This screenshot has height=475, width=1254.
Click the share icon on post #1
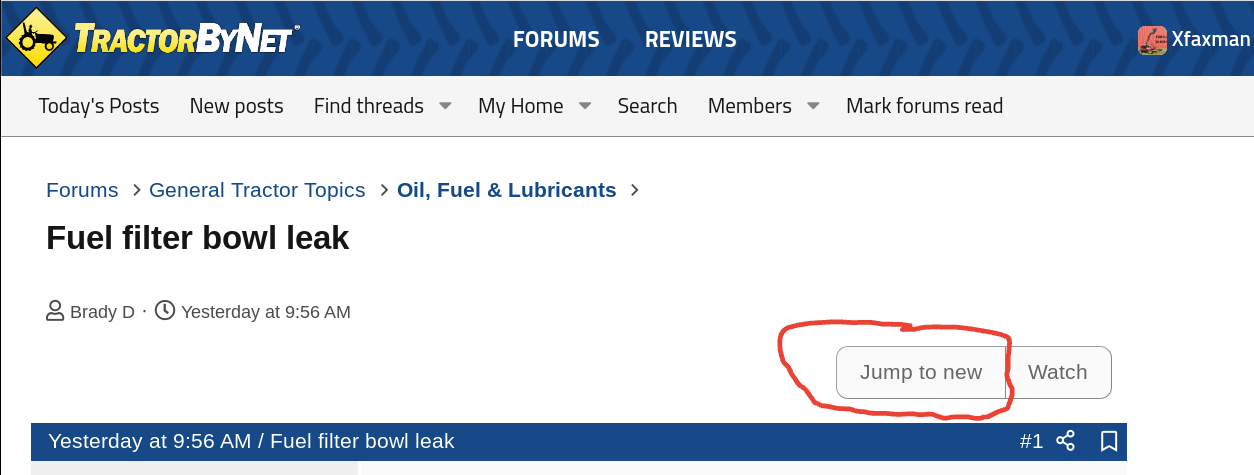[x=1066, y=441]
